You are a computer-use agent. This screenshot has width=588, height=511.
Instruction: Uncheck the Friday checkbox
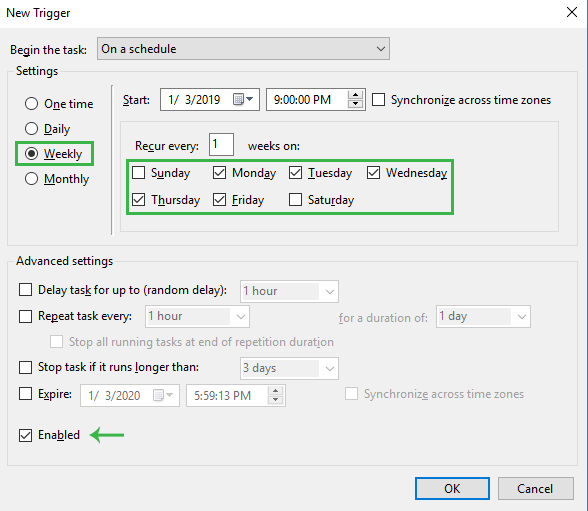coord(219,200)
